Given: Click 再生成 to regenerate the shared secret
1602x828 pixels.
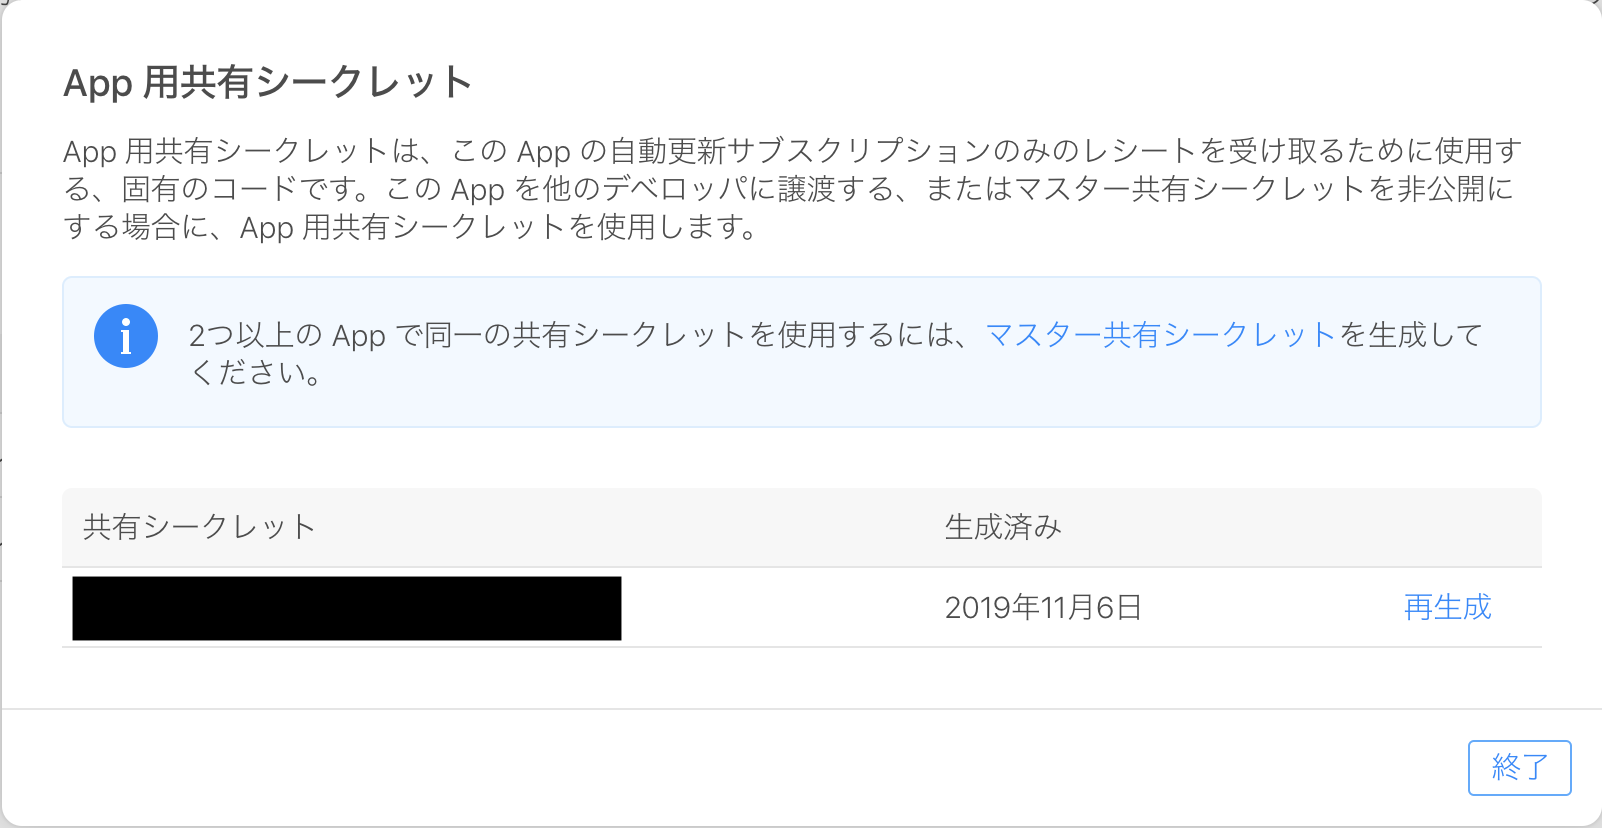Looking at the screenshot, I should tap(1446, 607).
